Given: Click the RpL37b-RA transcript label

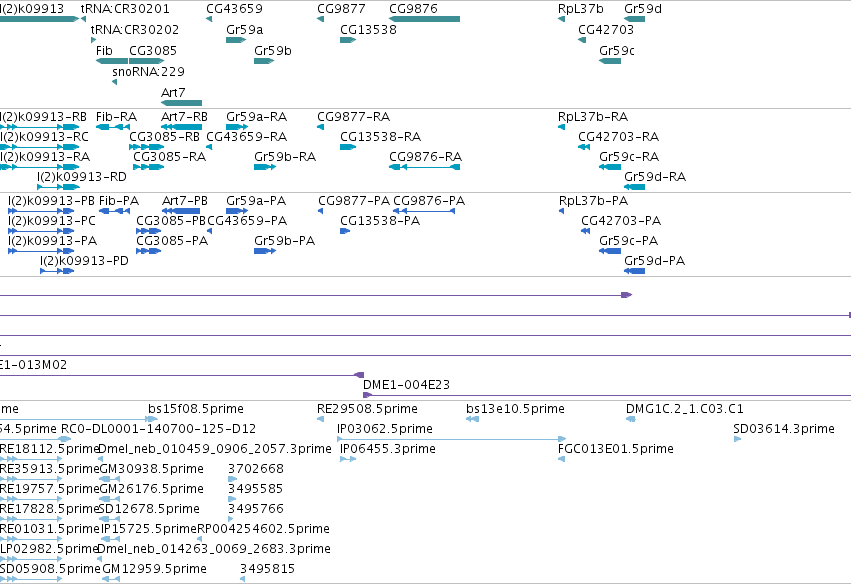Looking at the screenshot, I should click(593, 117).
